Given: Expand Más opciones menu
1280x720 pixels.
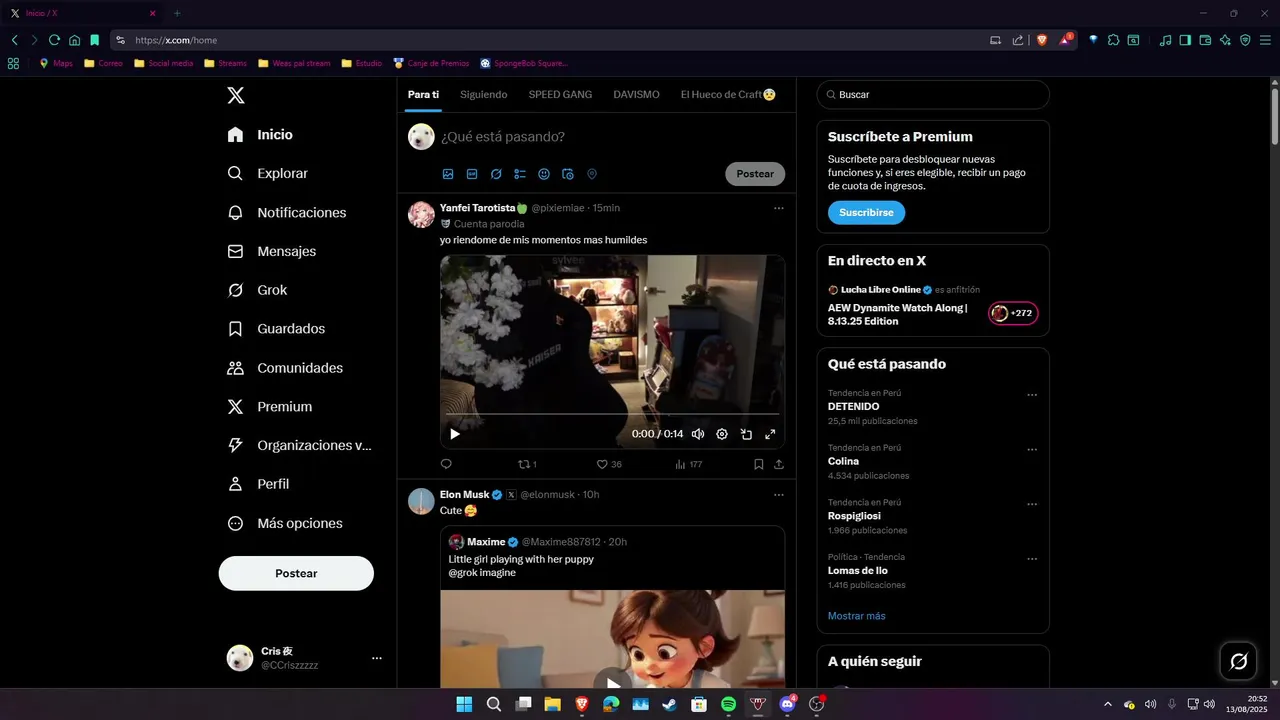Looking at the screenshot, I should coord(285,523).
